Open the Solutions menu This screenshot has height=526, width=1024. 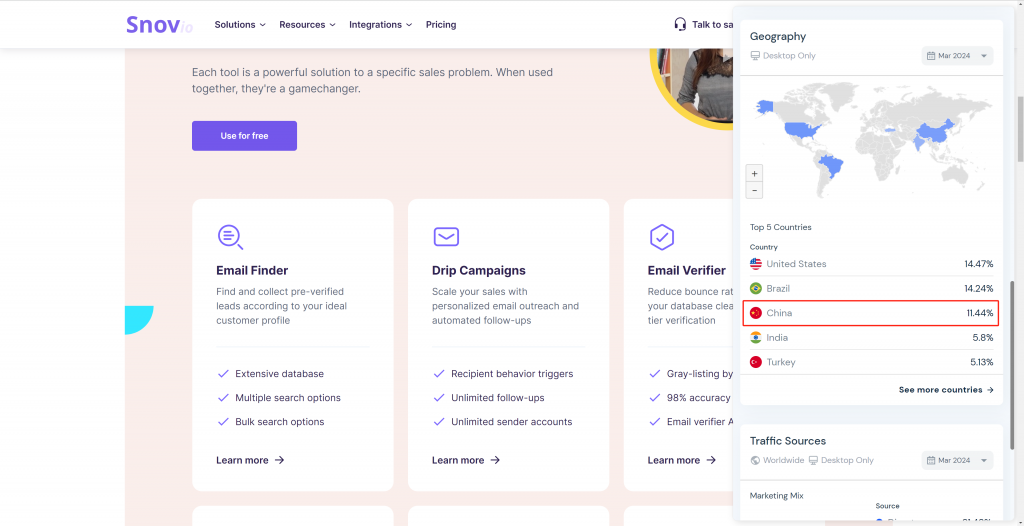click(240, 25)
